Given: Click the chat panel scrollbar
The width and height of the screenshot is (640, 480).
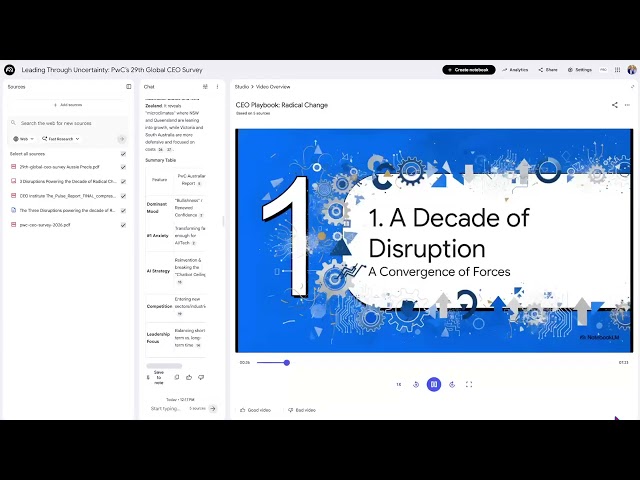Looking at the screenshot, I should (223, 221).
